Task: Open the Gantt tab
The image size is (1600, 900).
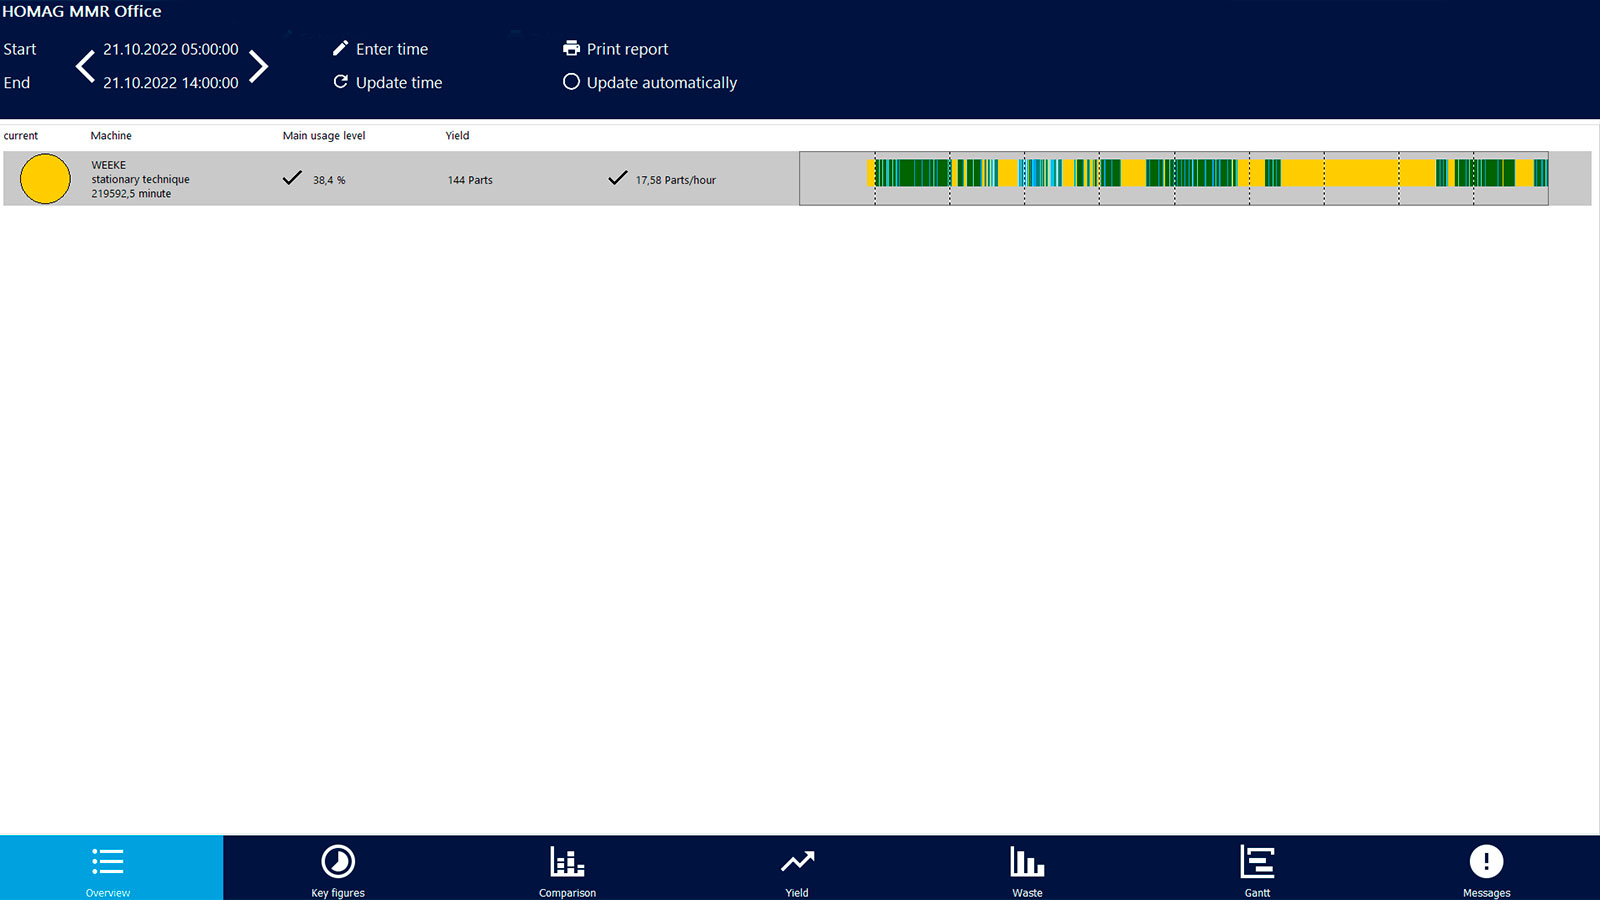Action: tap(1257, 868)
